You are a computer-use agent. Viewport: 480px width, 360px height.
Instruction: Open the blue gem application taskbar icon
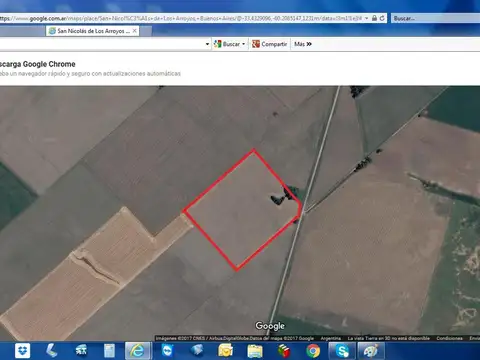pos(197,351)
